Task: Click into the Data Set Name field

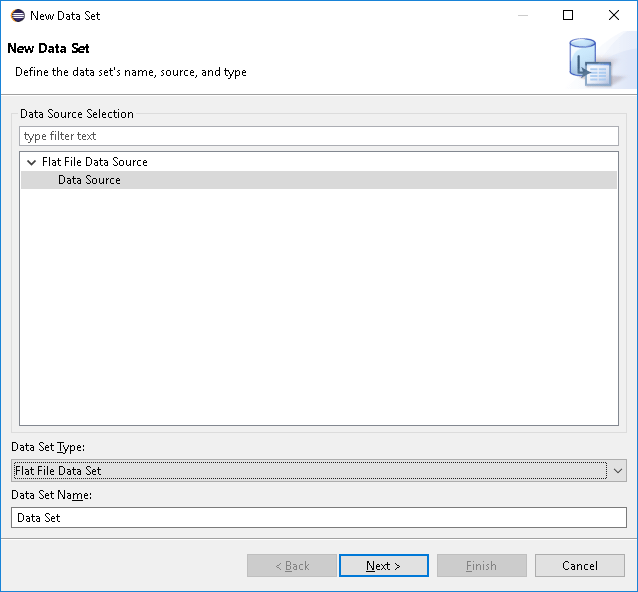Action: pos(319,518)
